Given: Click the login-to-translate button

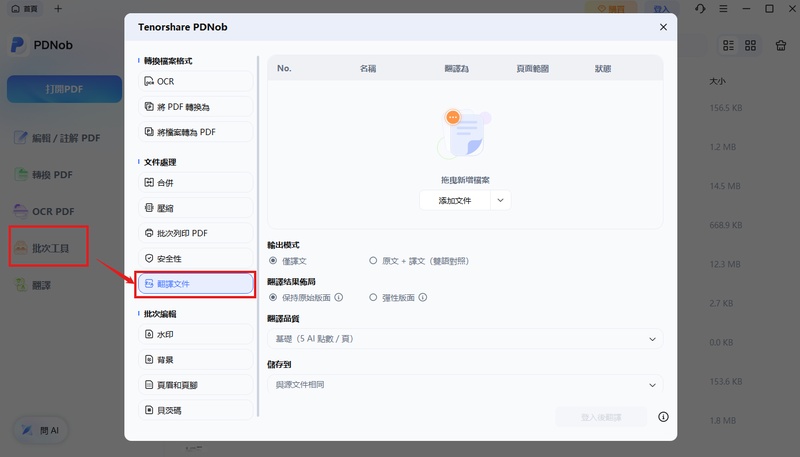Looking at the screenshot, I should [x=601, y=417].
